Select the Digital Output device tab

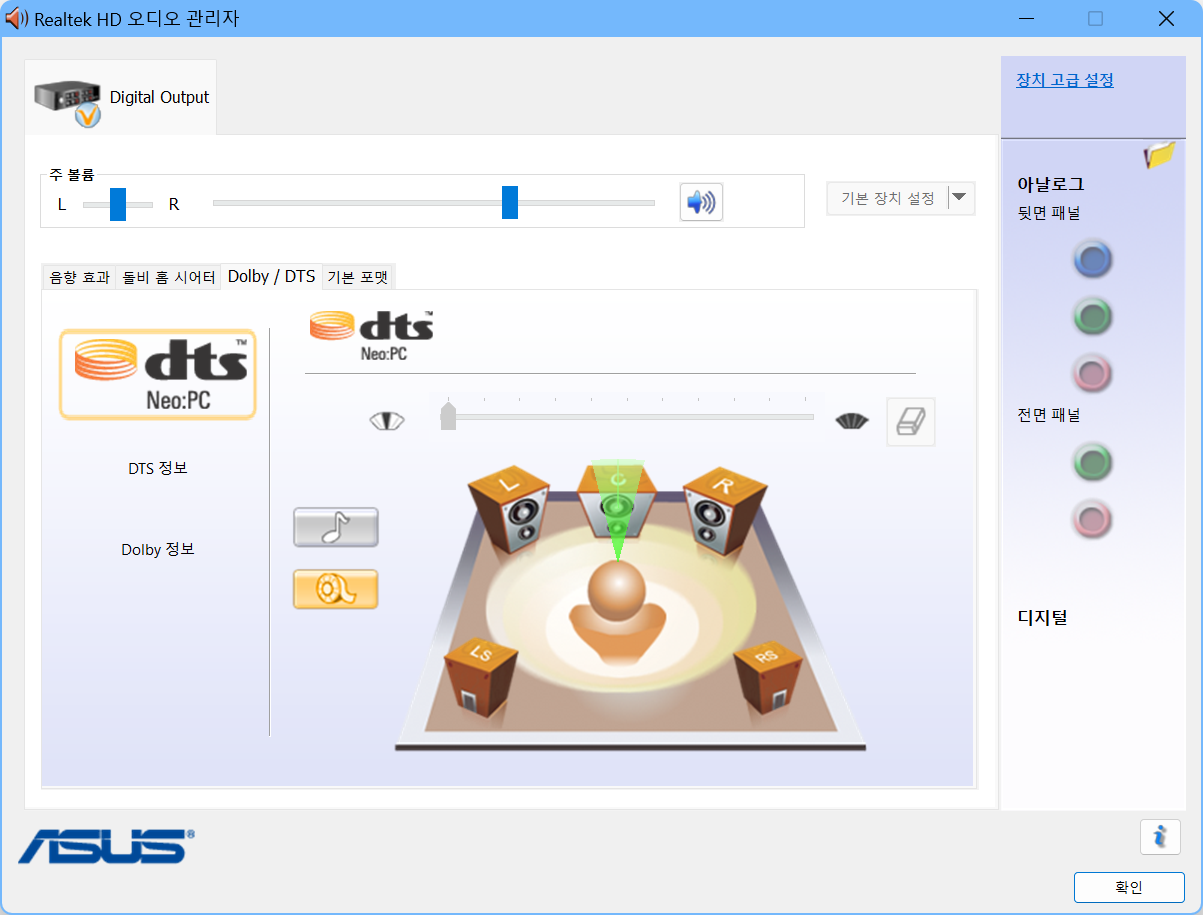click(121, 97)
